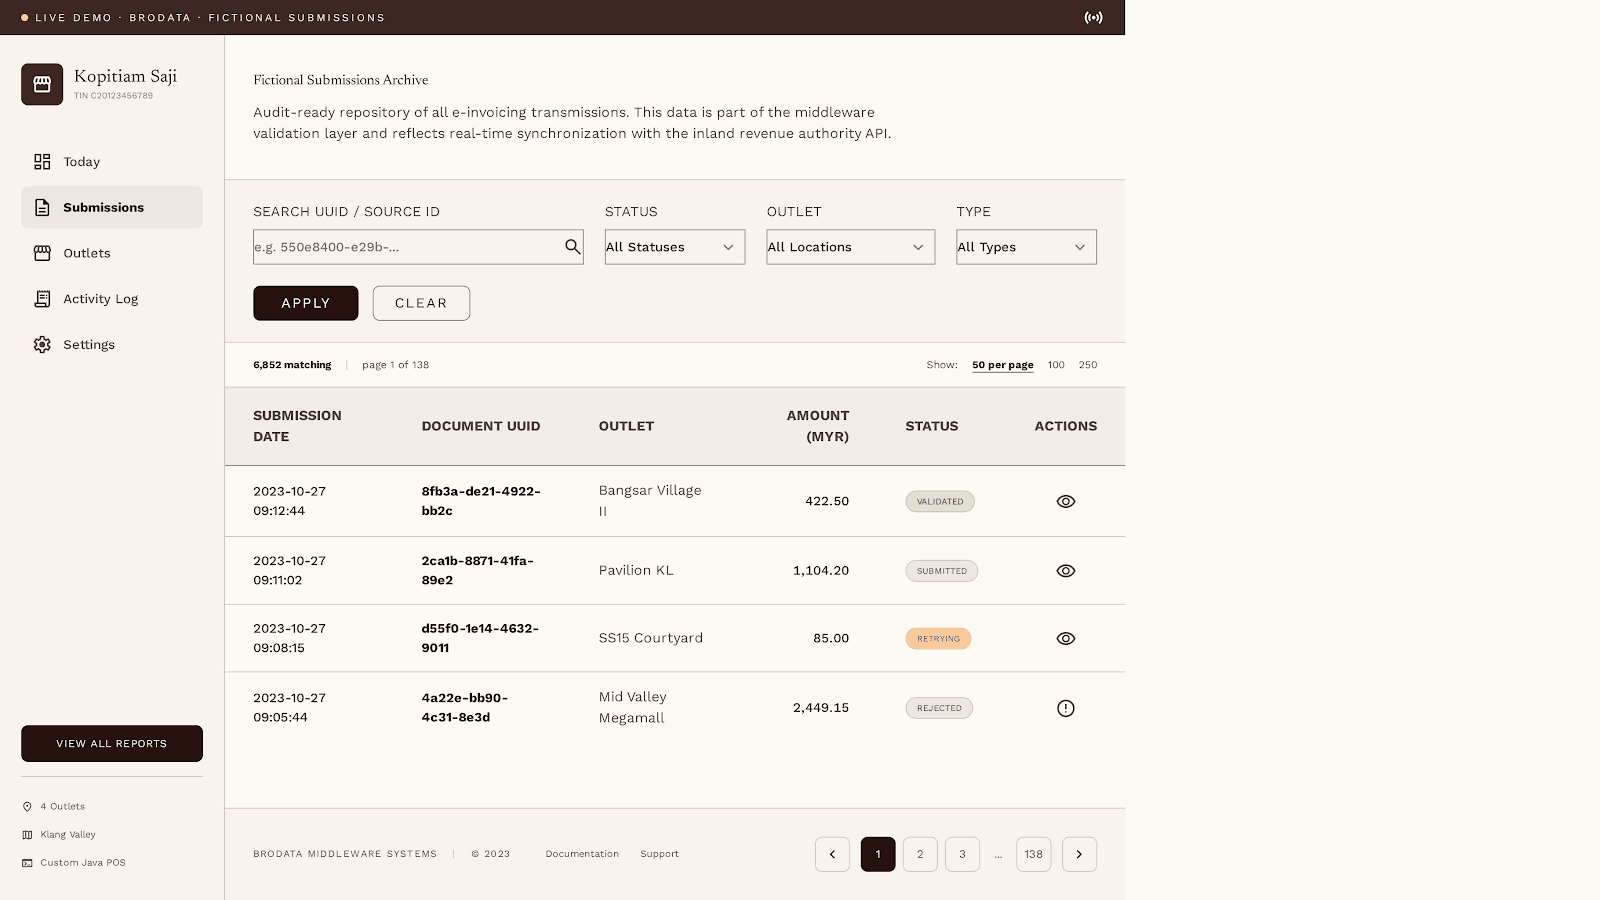Click the Submissions document icon
Screen dimensions: 1600x900
pos(42,207)
